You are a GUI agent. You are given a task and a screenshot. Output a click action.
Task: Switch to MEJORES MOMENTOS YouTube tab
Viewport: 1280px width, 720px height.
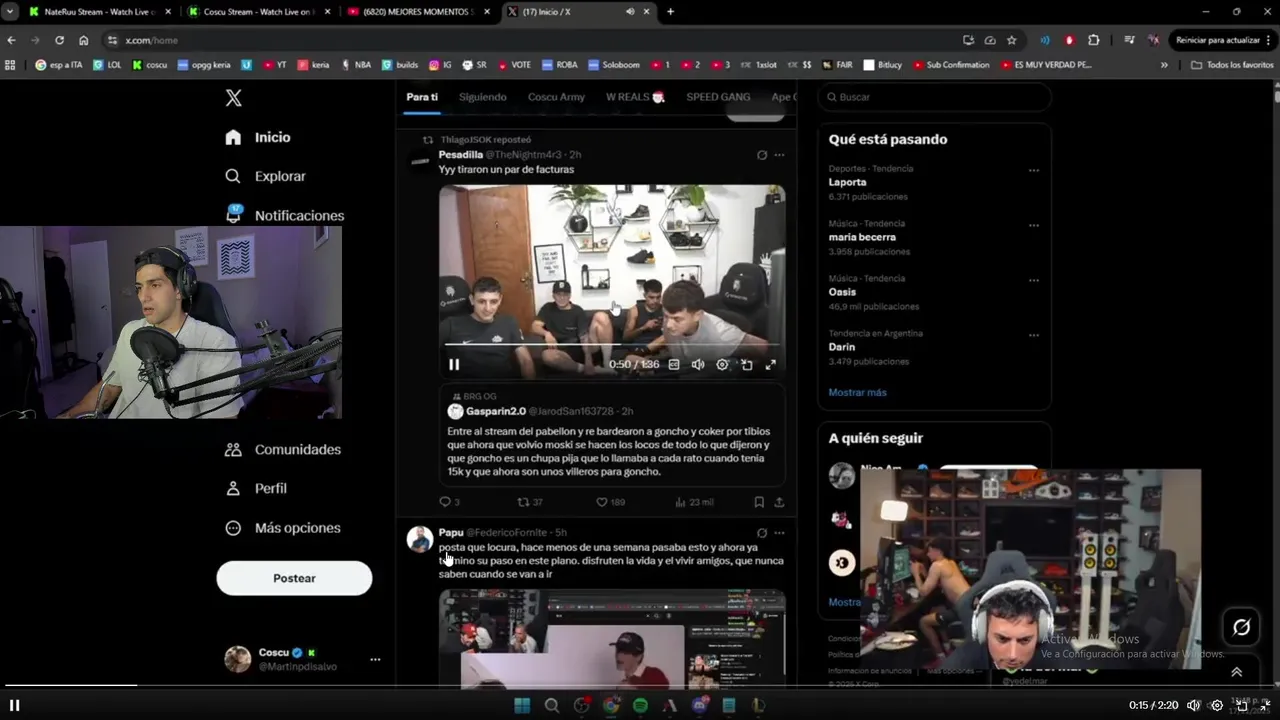click(x=419, y=12)
